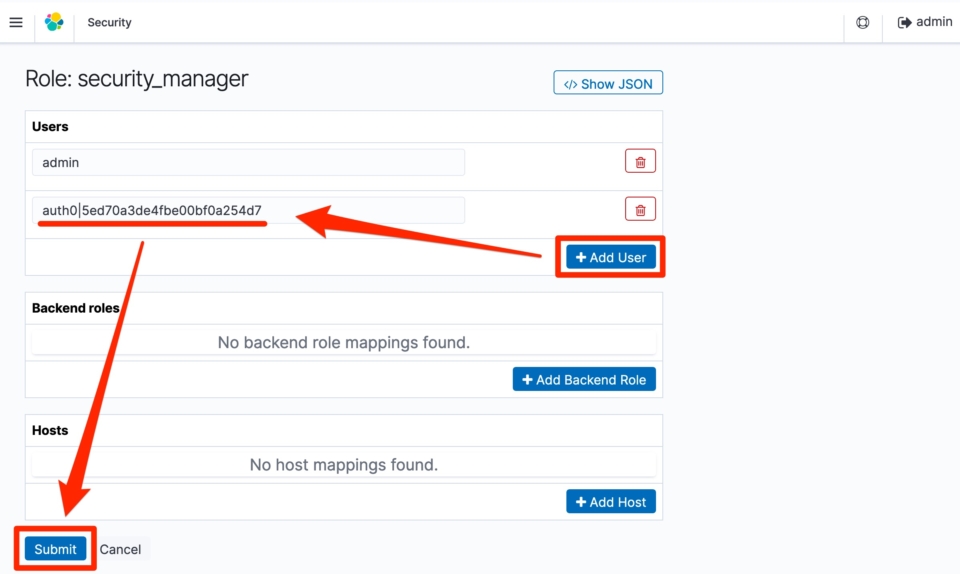960x574 pixels.
Task: Click the Kibana colorful logo
Action: tap(54, 22)
